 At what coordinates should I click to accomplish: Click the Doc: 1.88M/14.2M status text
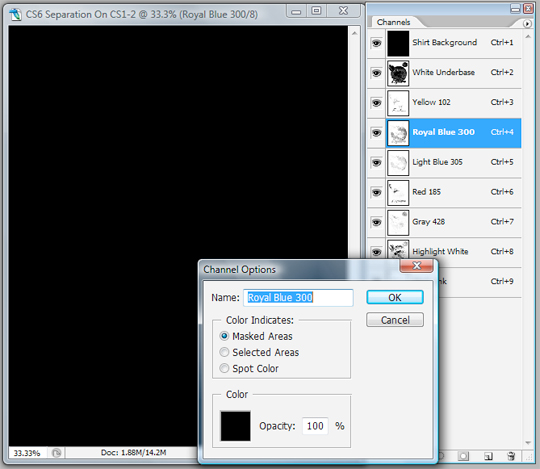133,452
